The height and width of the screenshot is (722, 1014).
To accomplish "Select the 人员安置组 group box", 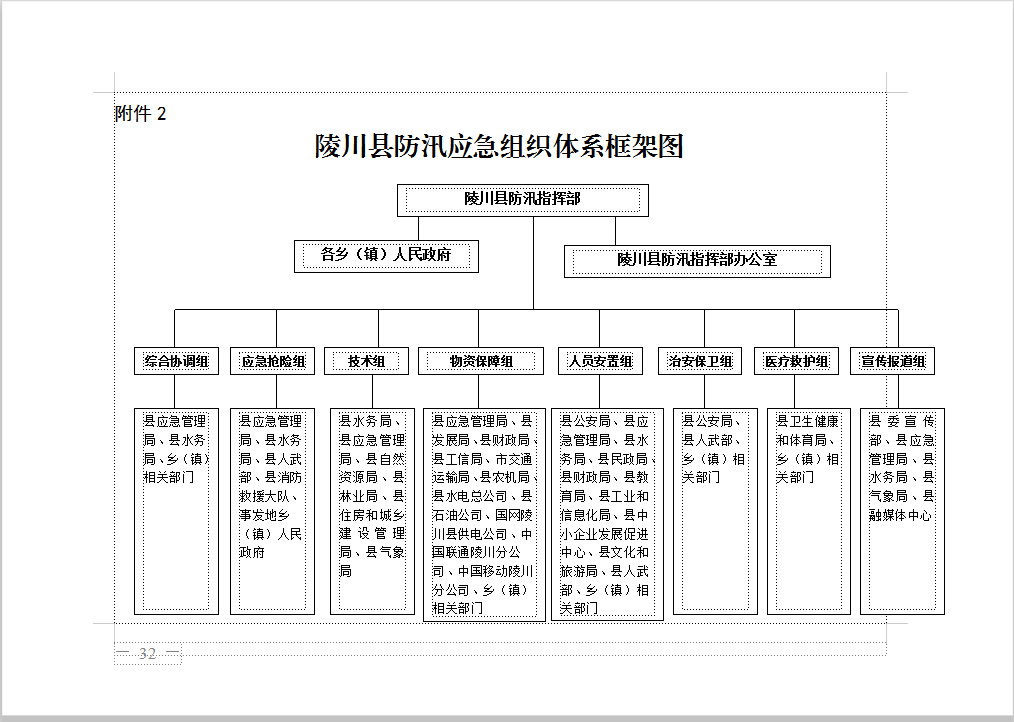I will (x=600, y=361).
